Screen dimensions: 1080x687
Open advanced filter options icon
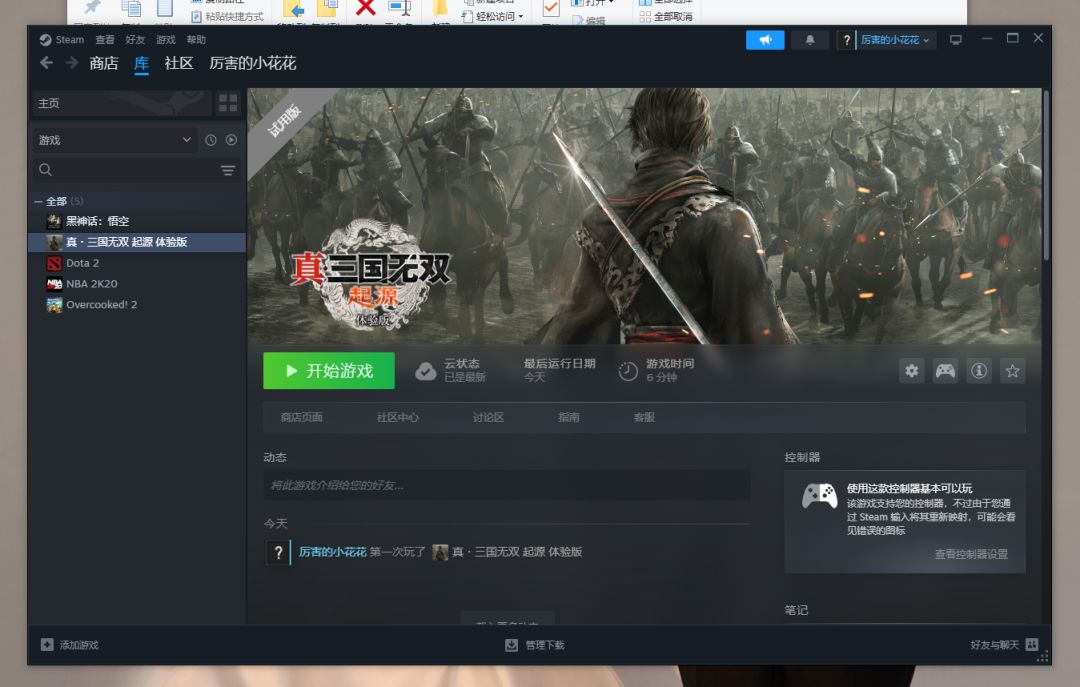click(x=228, y=170)
